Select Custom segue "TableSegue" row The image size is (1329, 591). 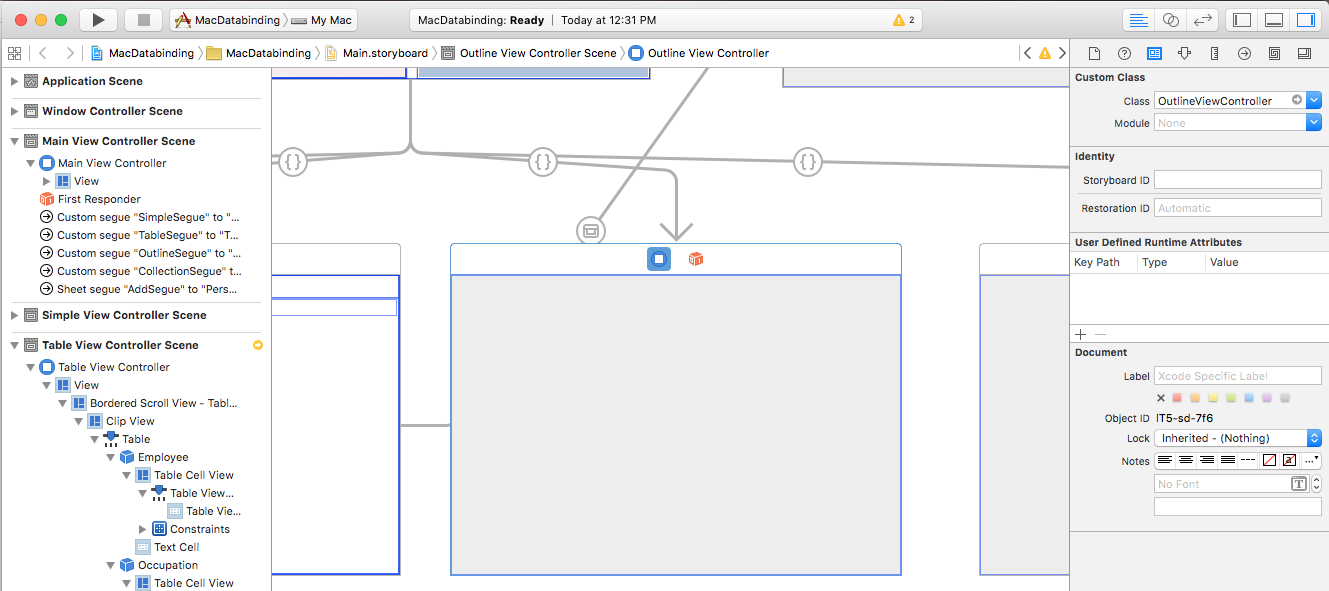(140, 235)
